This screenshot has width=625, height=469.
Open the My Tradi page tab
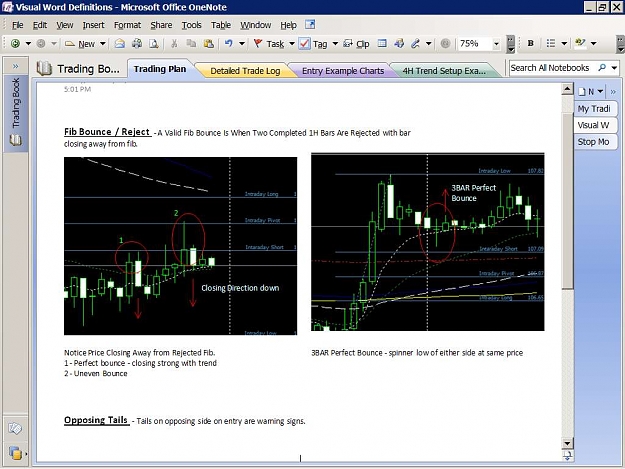(x=595, y=109)
